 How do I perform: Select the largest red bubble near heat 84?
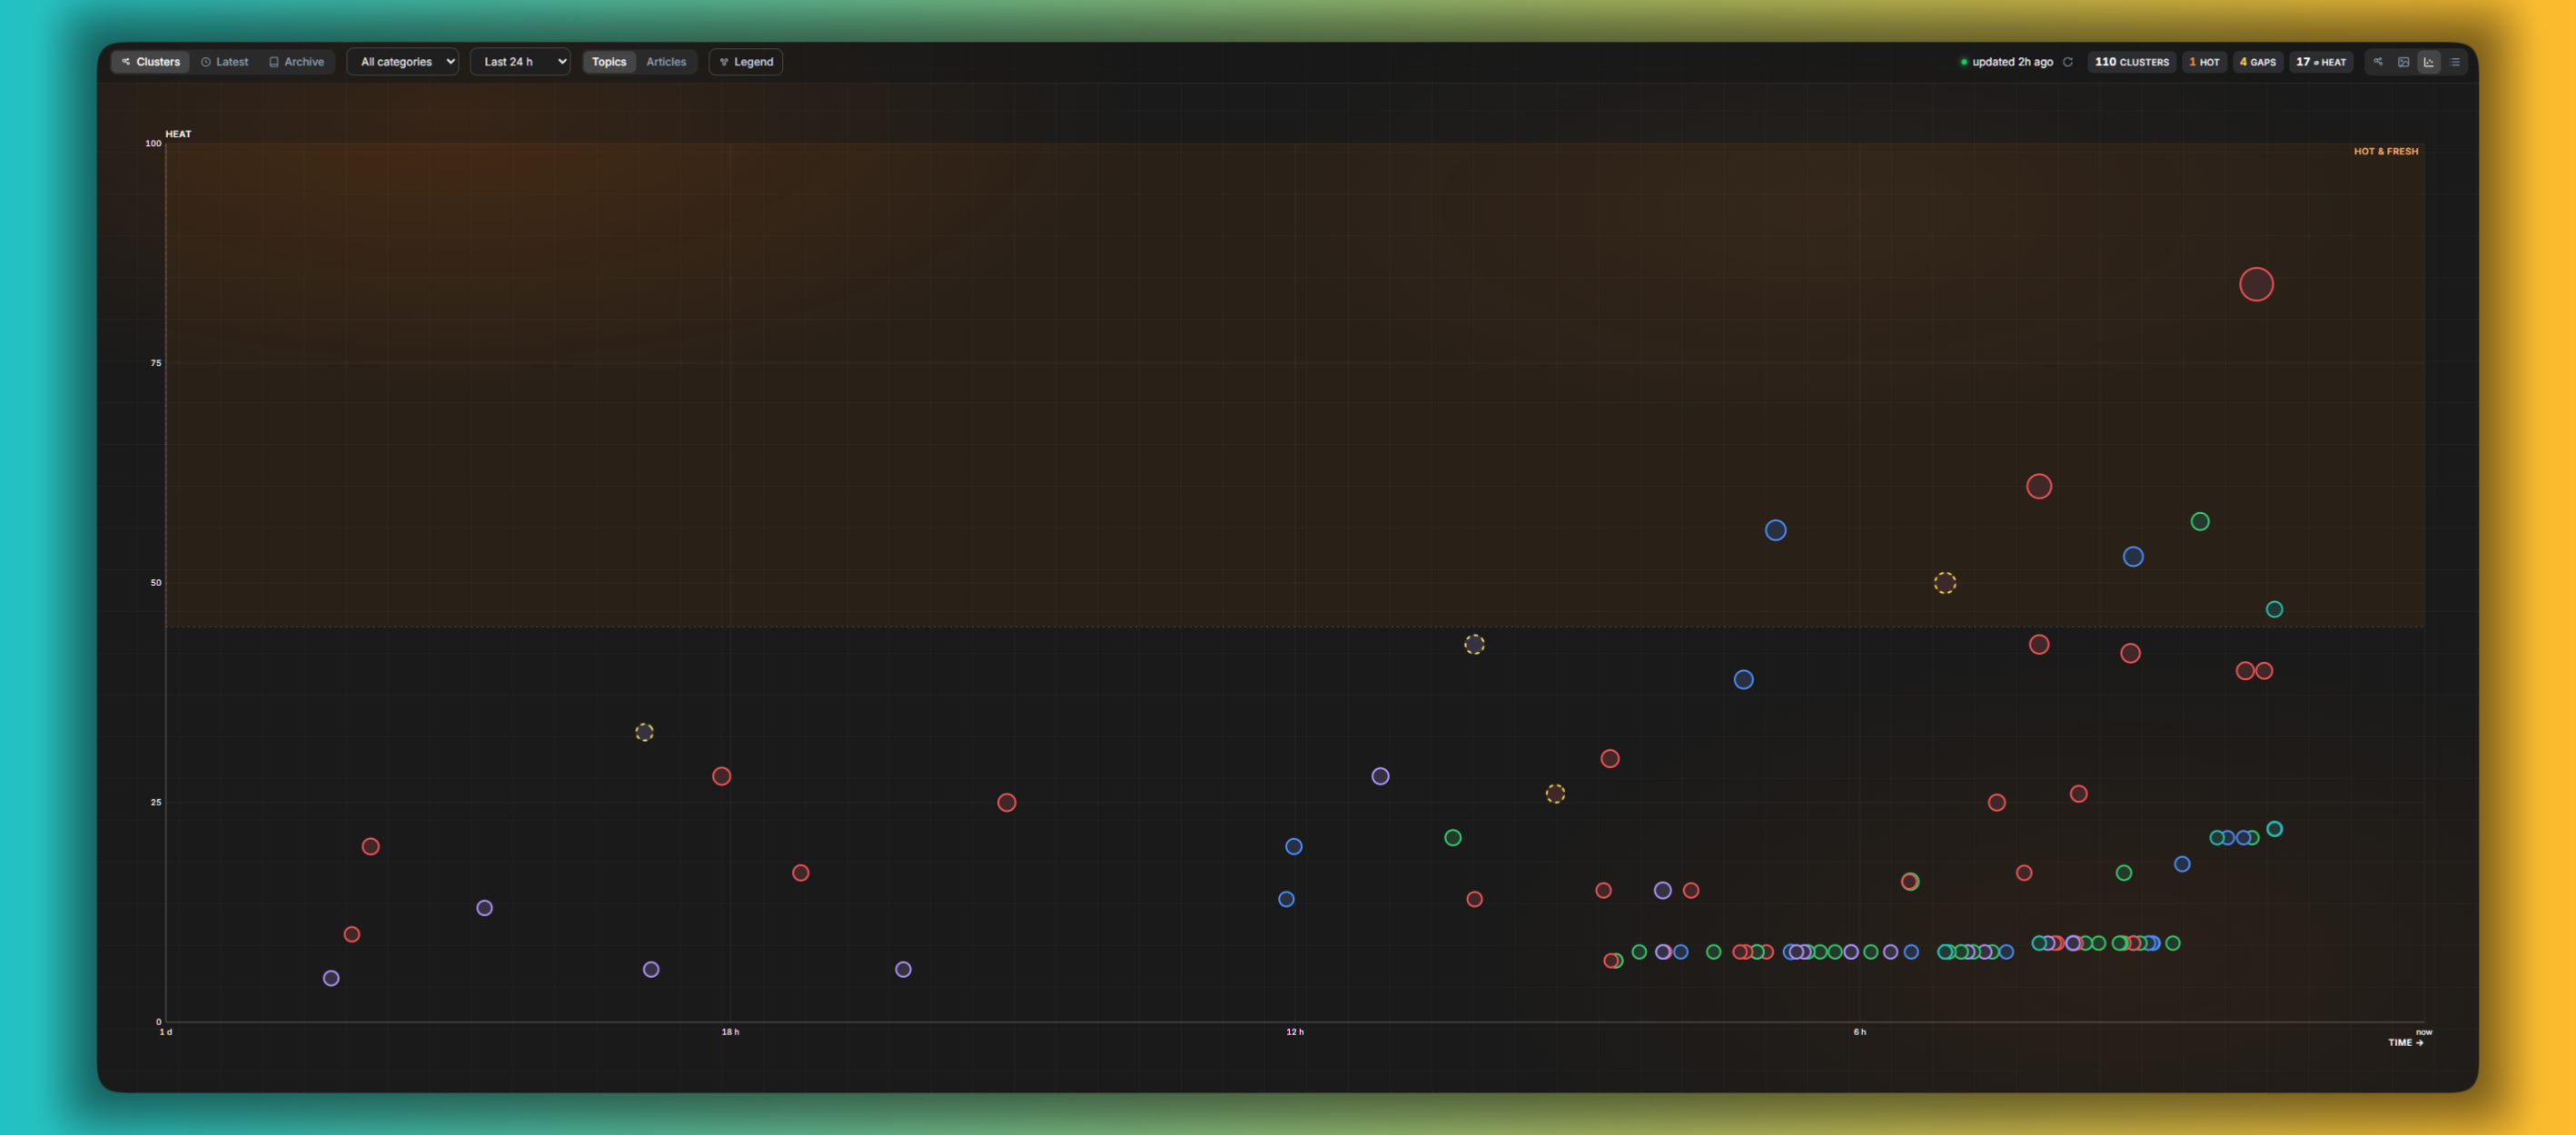pos(2256,284)
